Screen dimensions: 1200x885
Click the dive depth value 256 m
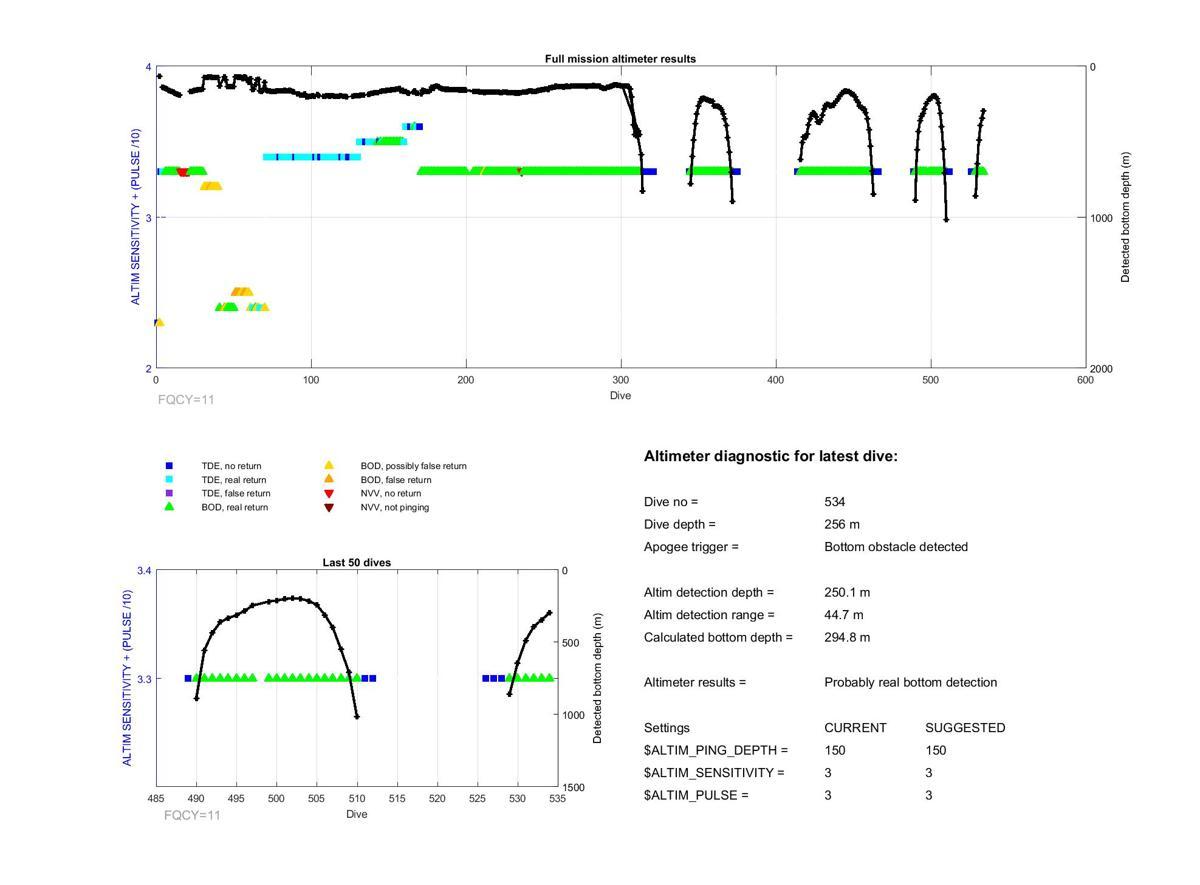pos(842,524)
